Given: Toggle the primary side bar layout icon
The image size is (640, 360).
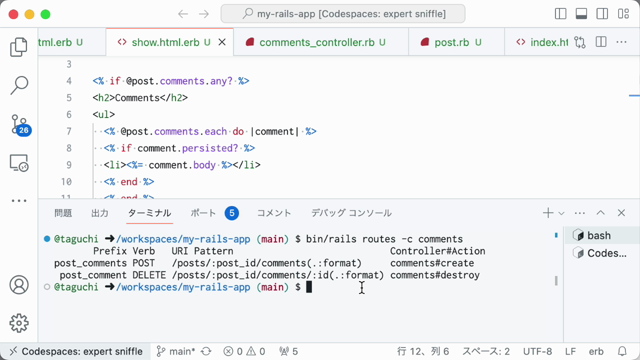Looking at the screenshot, I should [560, 14].
